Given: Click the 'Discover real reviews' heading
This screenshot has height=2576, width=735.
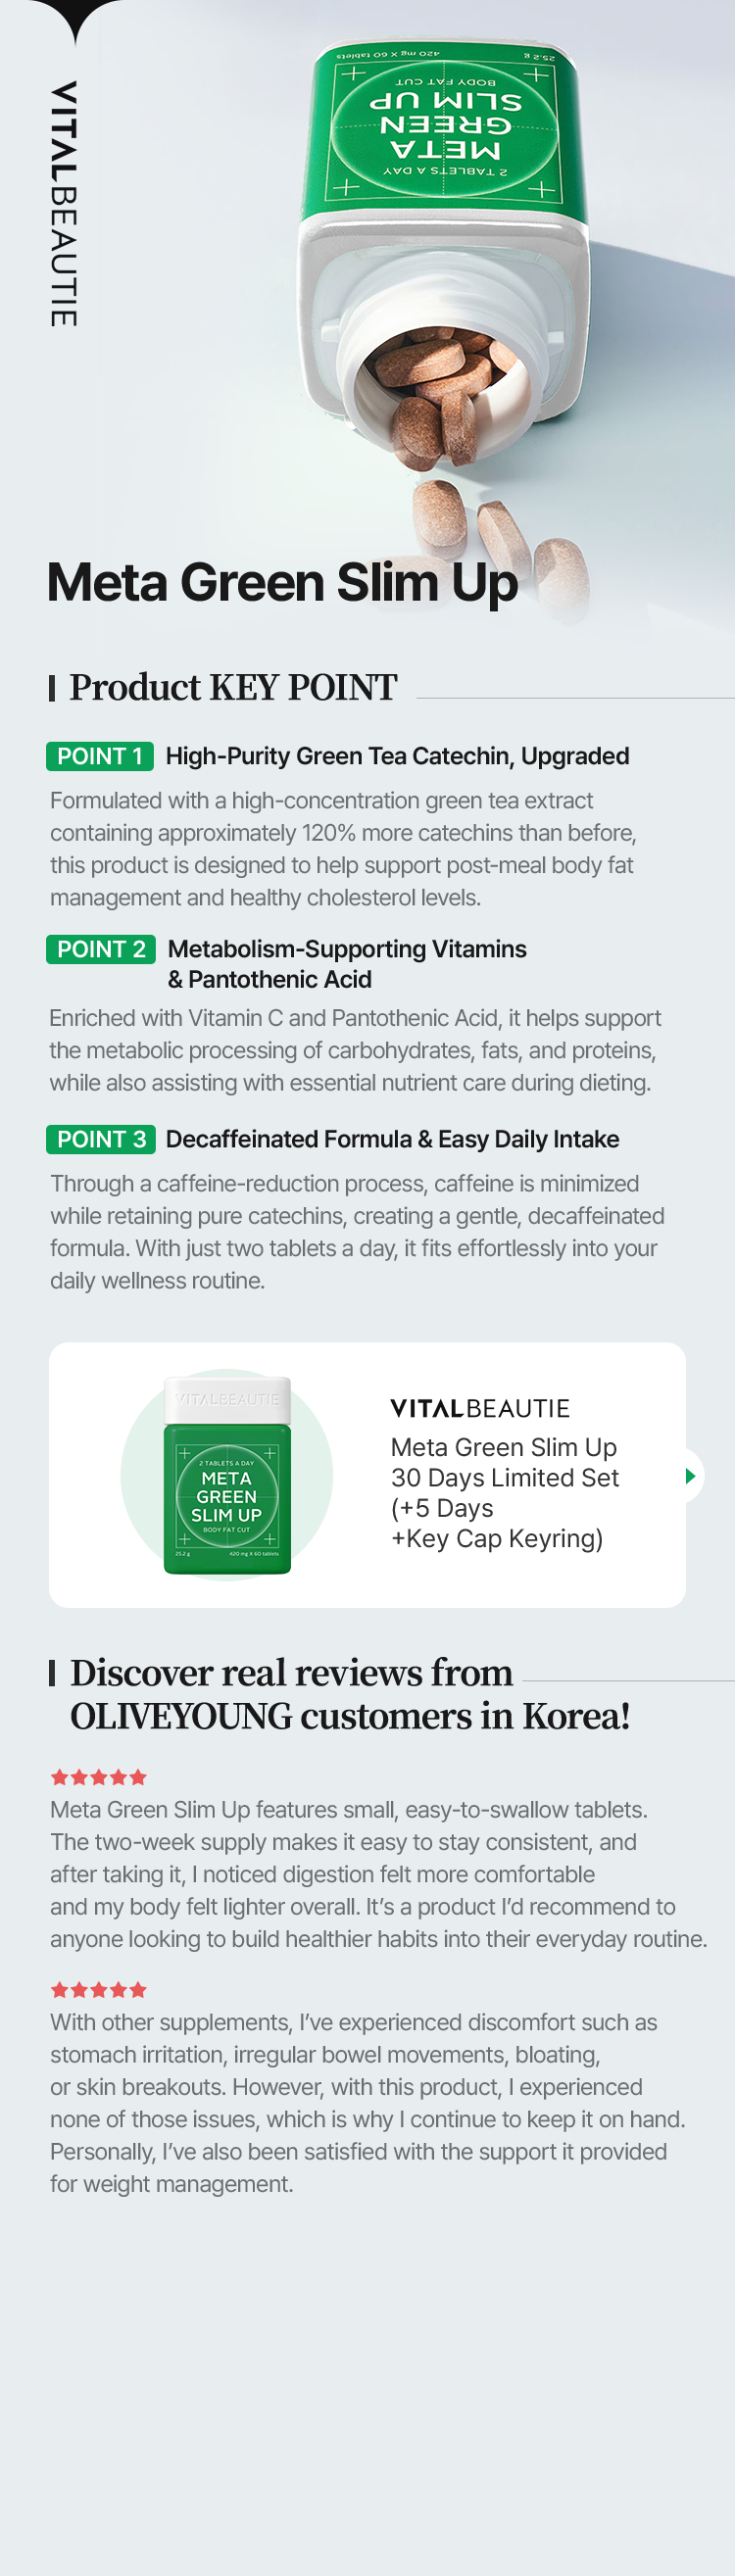Looking at the screenshot, I should (x=349, y=1694).
